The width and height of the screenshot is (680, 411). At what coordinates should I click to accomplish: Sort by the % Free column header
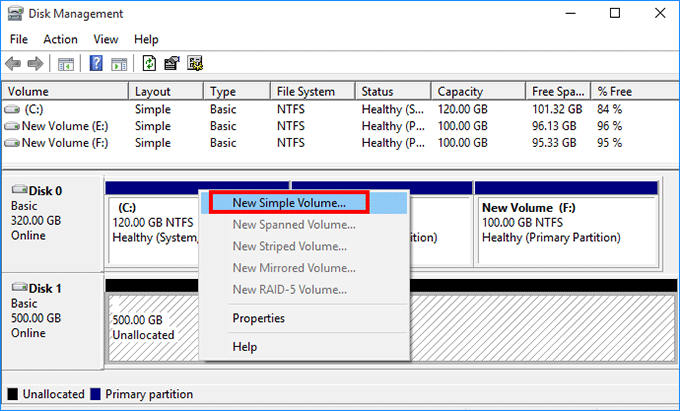pos(635,91)
